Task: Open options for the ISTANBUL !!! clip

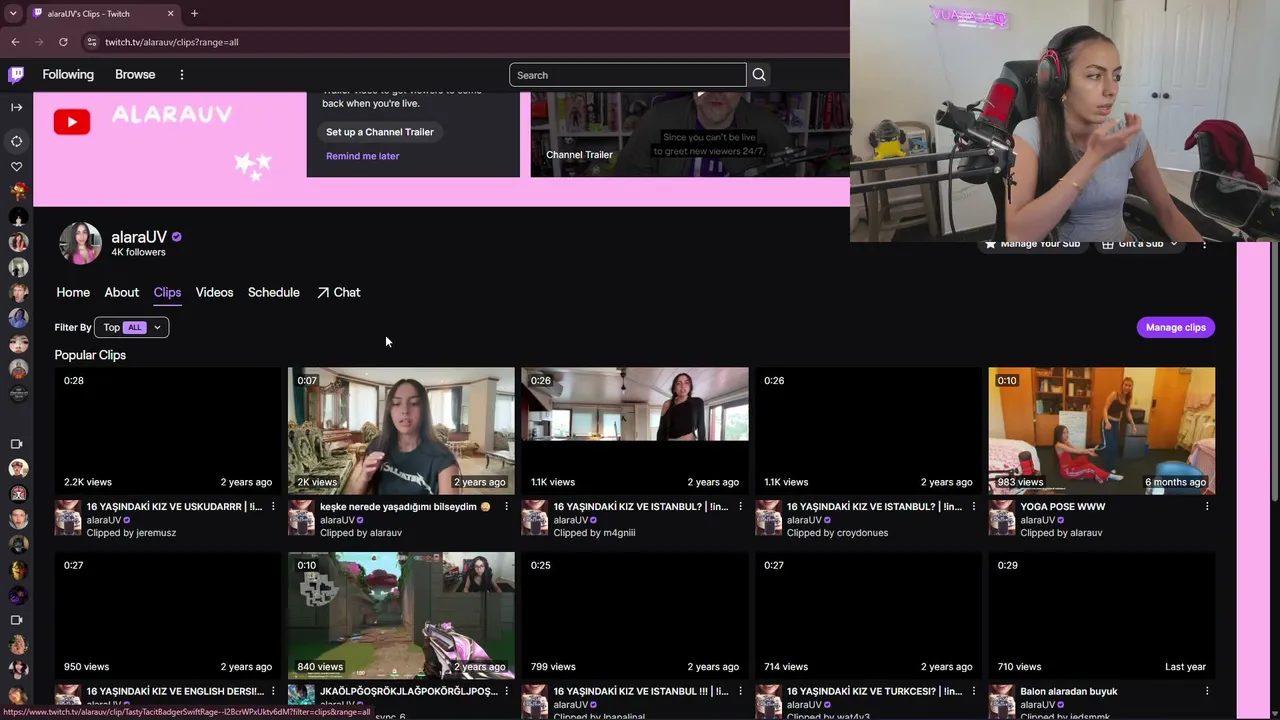Action: [740, 691]
